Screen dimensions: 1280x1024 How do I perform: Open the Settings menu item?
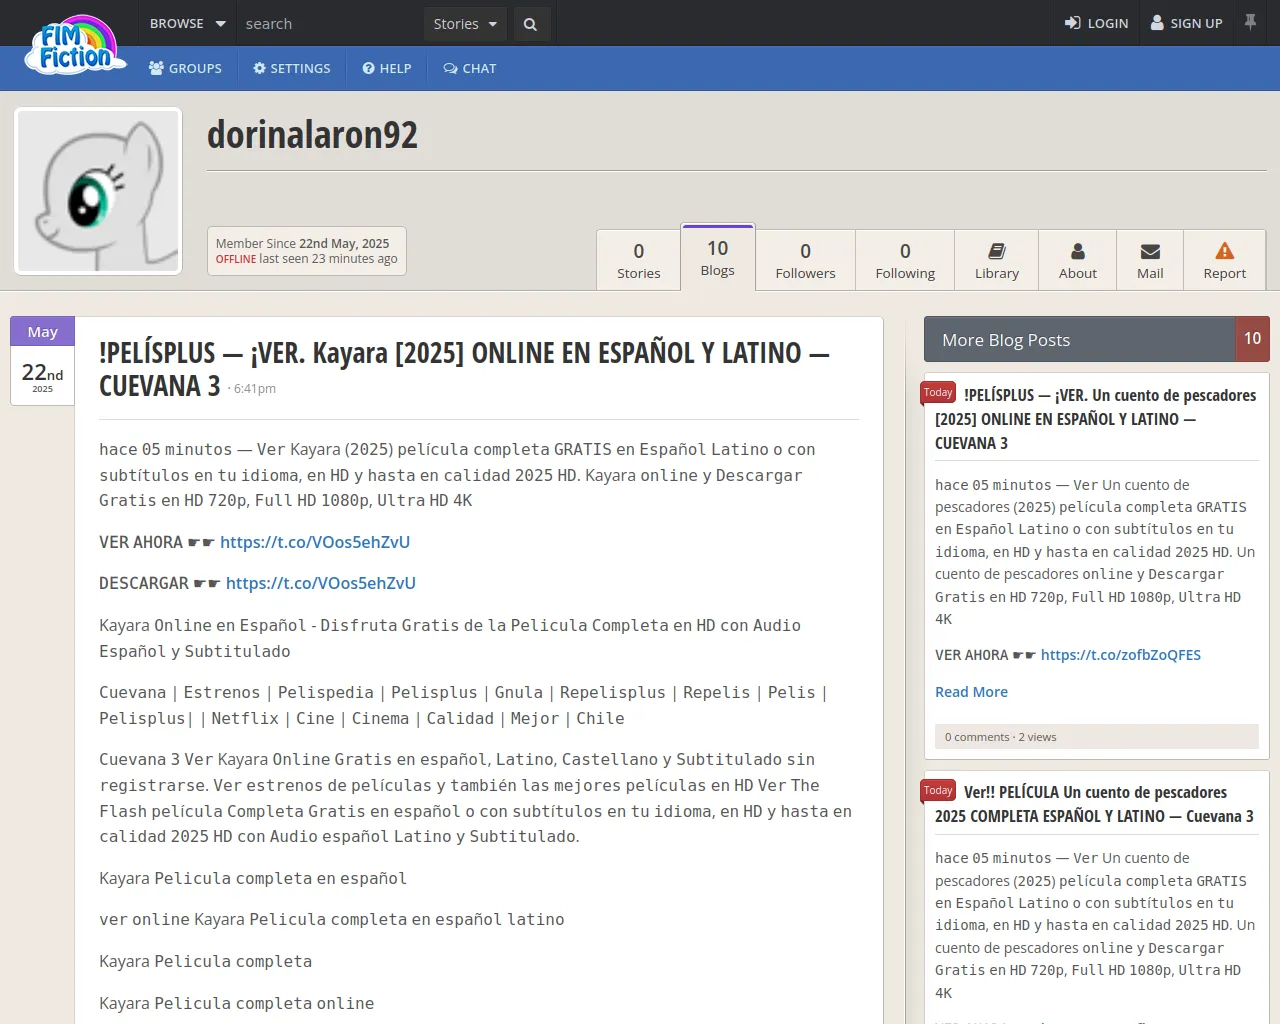tap(291, 69)
